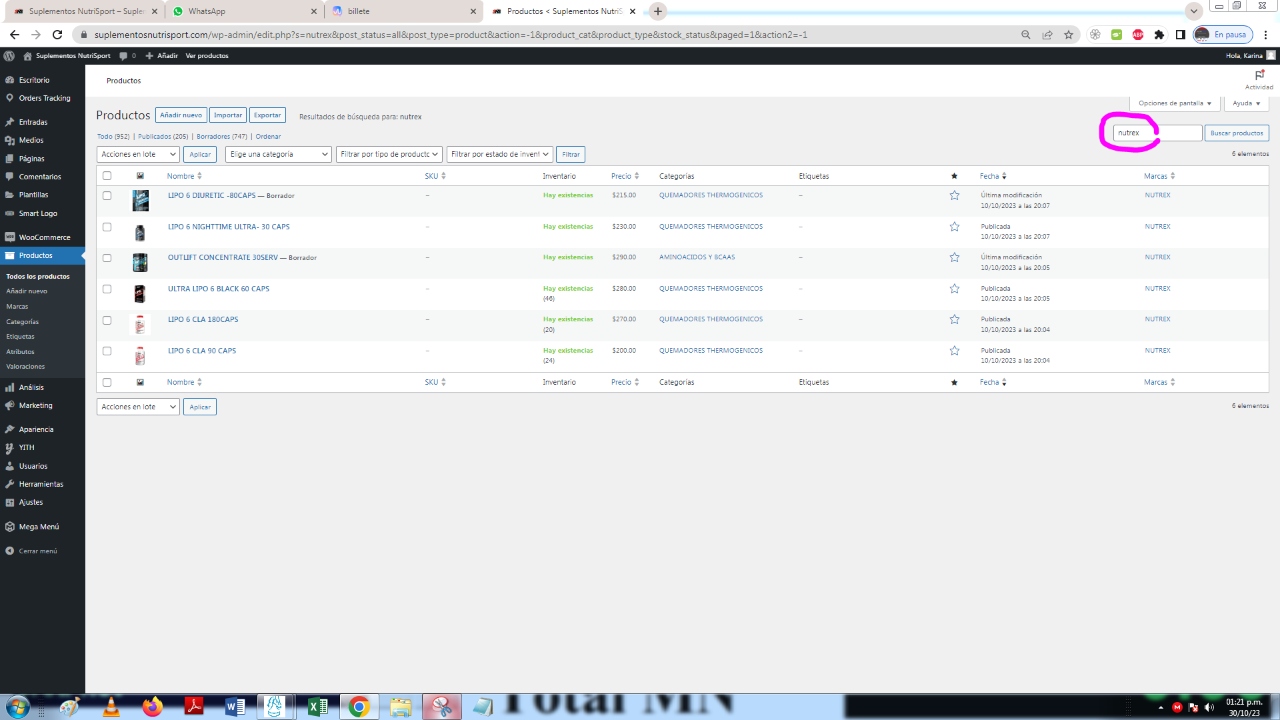This screenshot has height=720, width=1280.
Task: Expand Opciones de pantalla panel
Action: [1175, 103]
